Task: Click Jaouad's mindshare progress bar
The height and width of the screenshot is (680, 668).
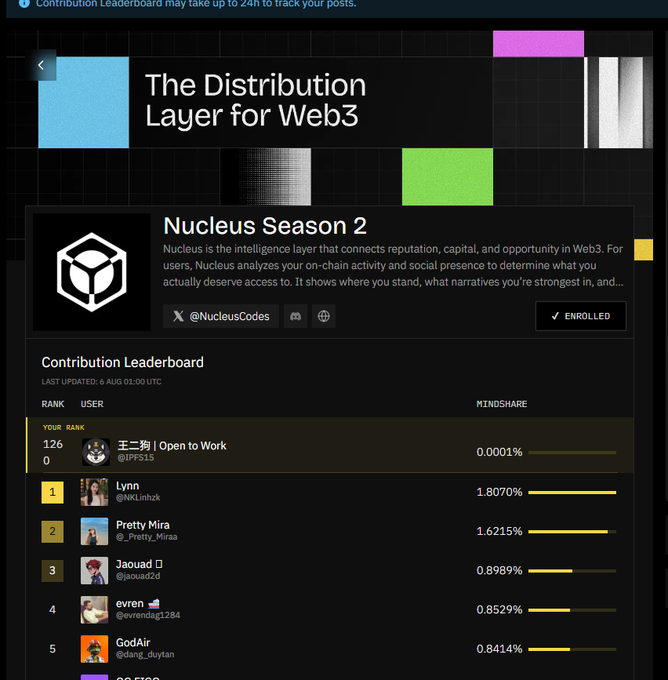Action: [572, 571]
